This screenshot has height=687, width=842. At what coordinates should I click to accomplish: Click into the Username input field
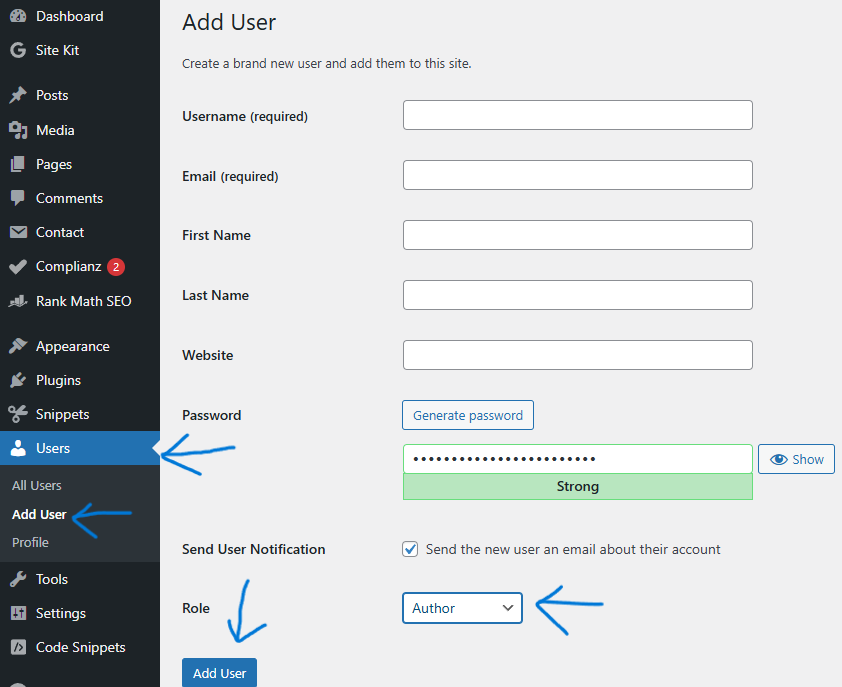pyautogui.click(x=577, y=115)
